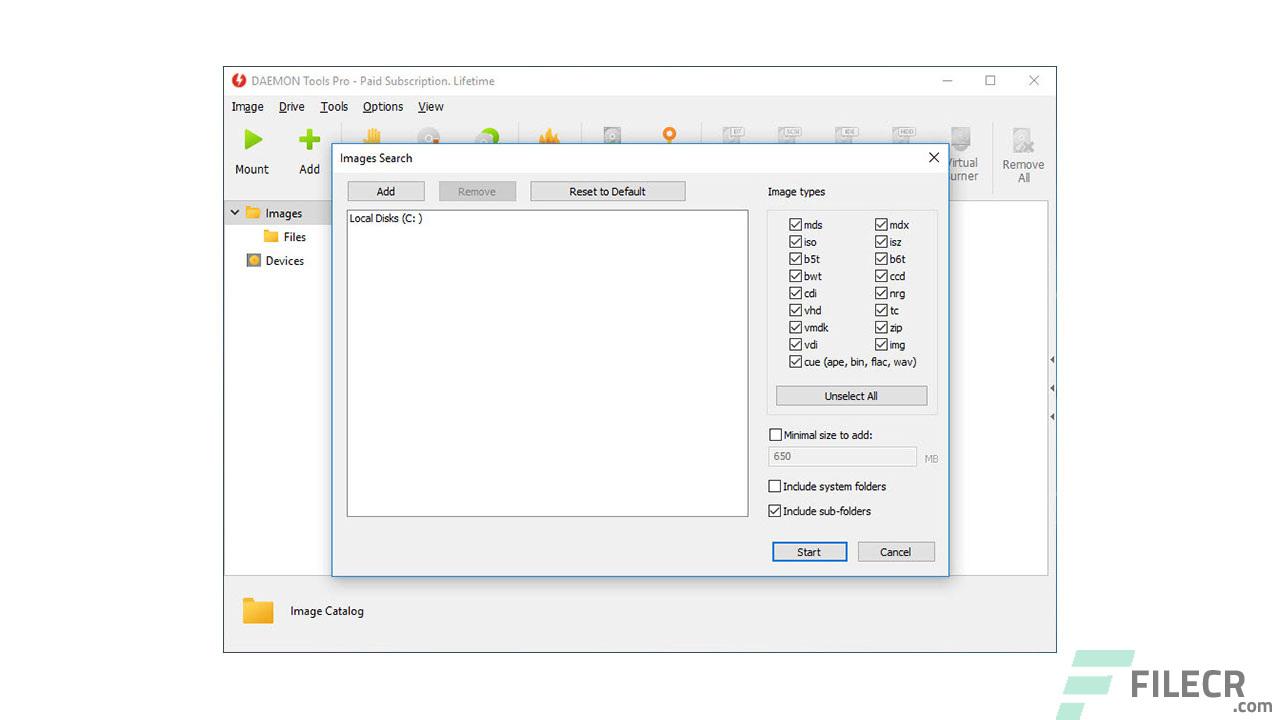
Task: Enable Minimal size to add option
Action: [775, 435]
